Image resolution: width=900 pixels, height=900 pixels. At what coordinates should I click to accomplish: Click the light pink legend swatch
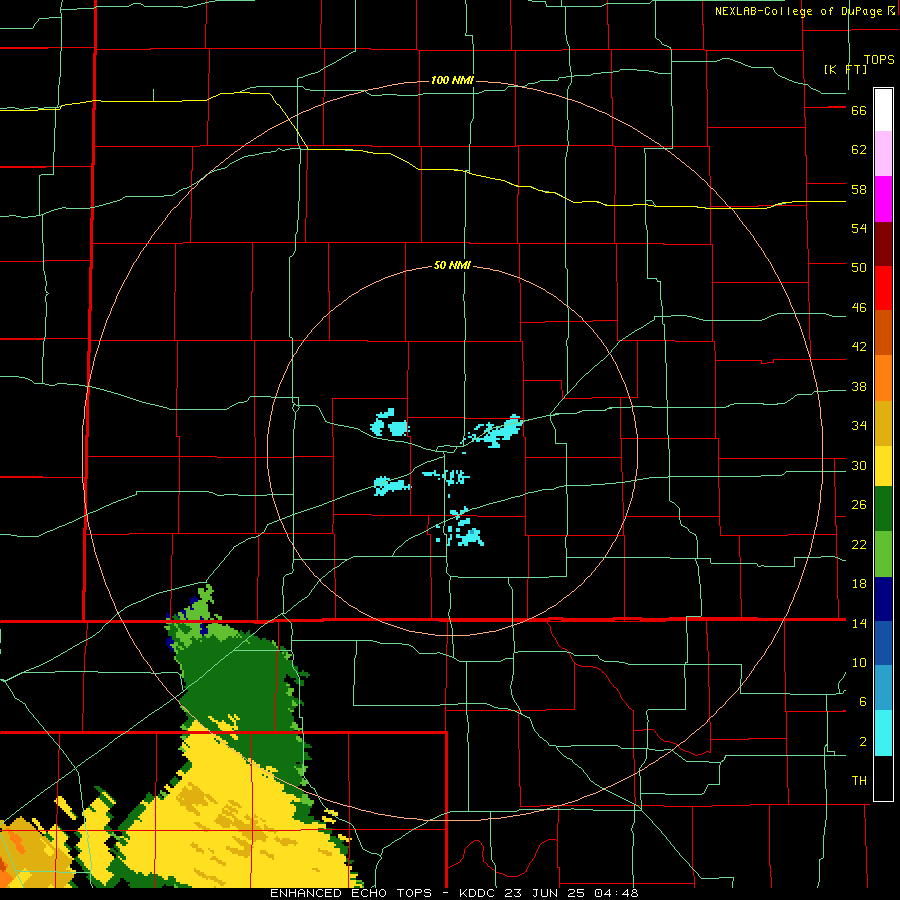point(883,153)
